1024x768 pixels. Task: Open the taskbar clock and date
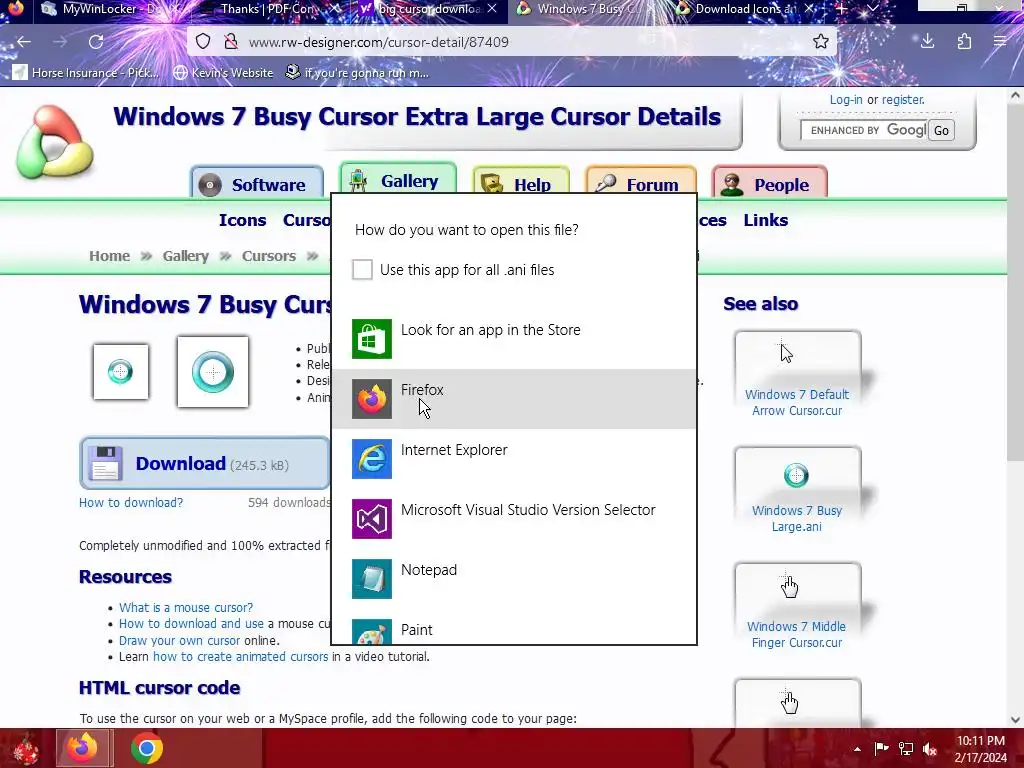(980, 748)
